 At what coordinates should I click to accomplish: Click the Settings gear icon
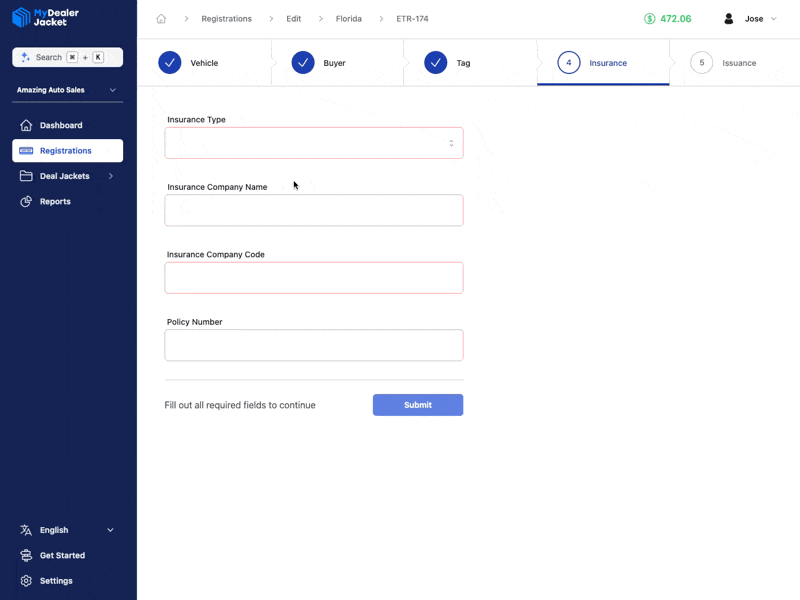click(x=26, y=581)
